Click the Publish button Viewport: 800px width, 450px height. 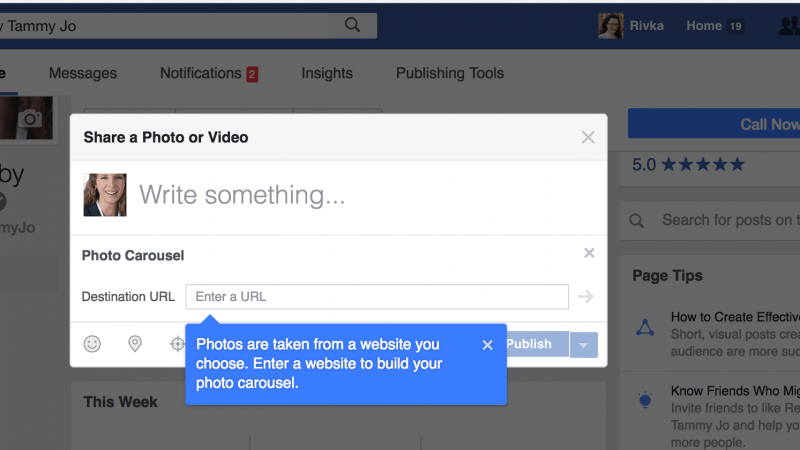pyautogui.click(x=532, y=344)
